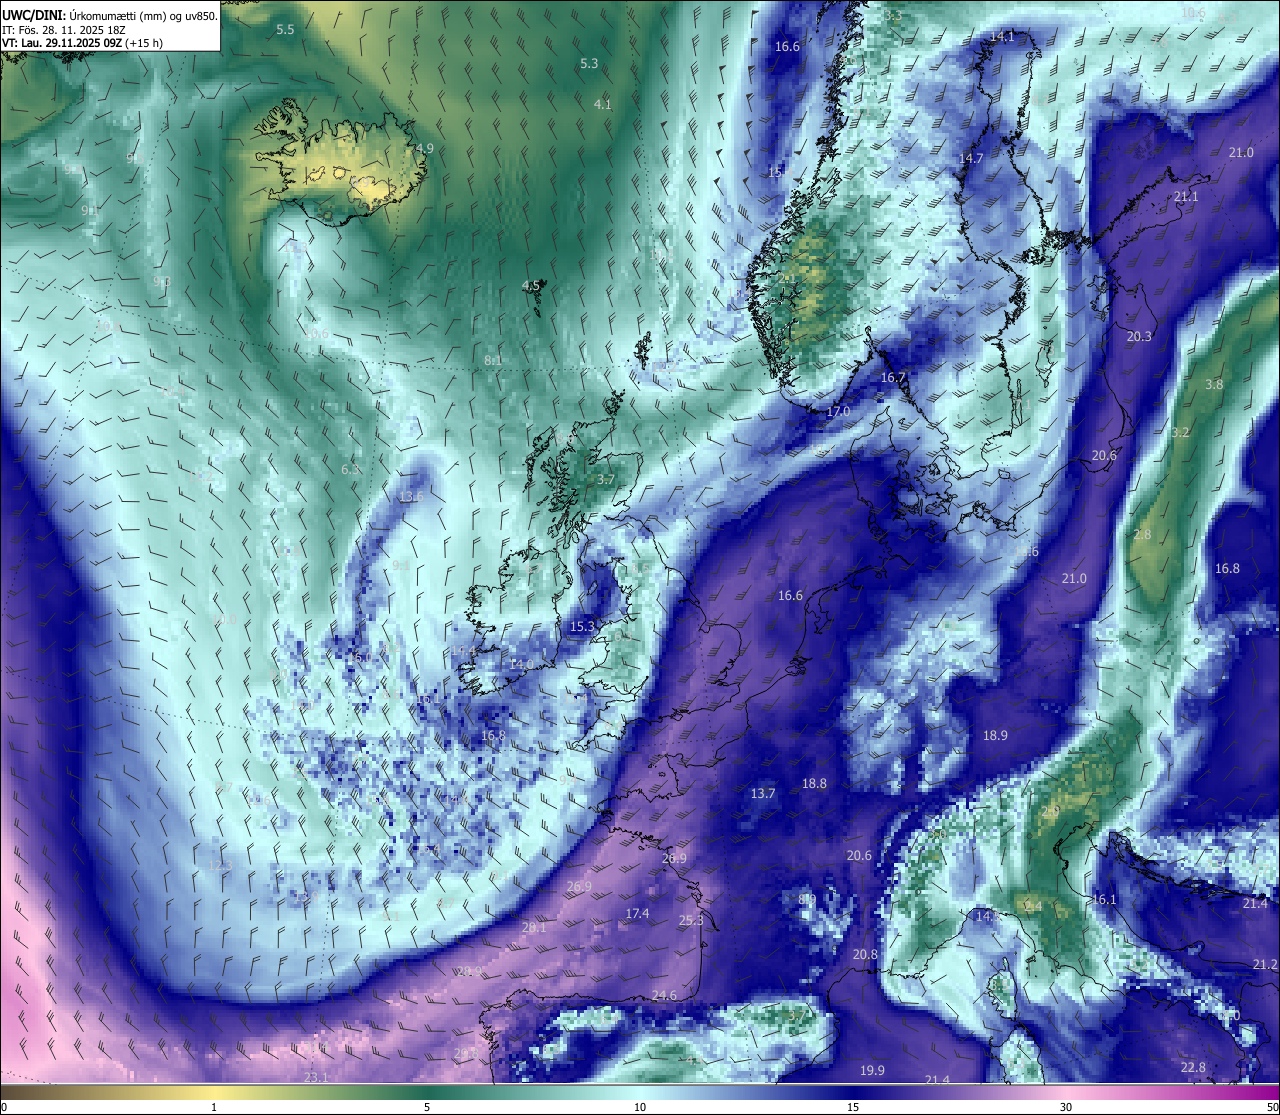Select the 17.0 value label
The height and width of the screenshot is (1115, 1280).
click(838, 411)
